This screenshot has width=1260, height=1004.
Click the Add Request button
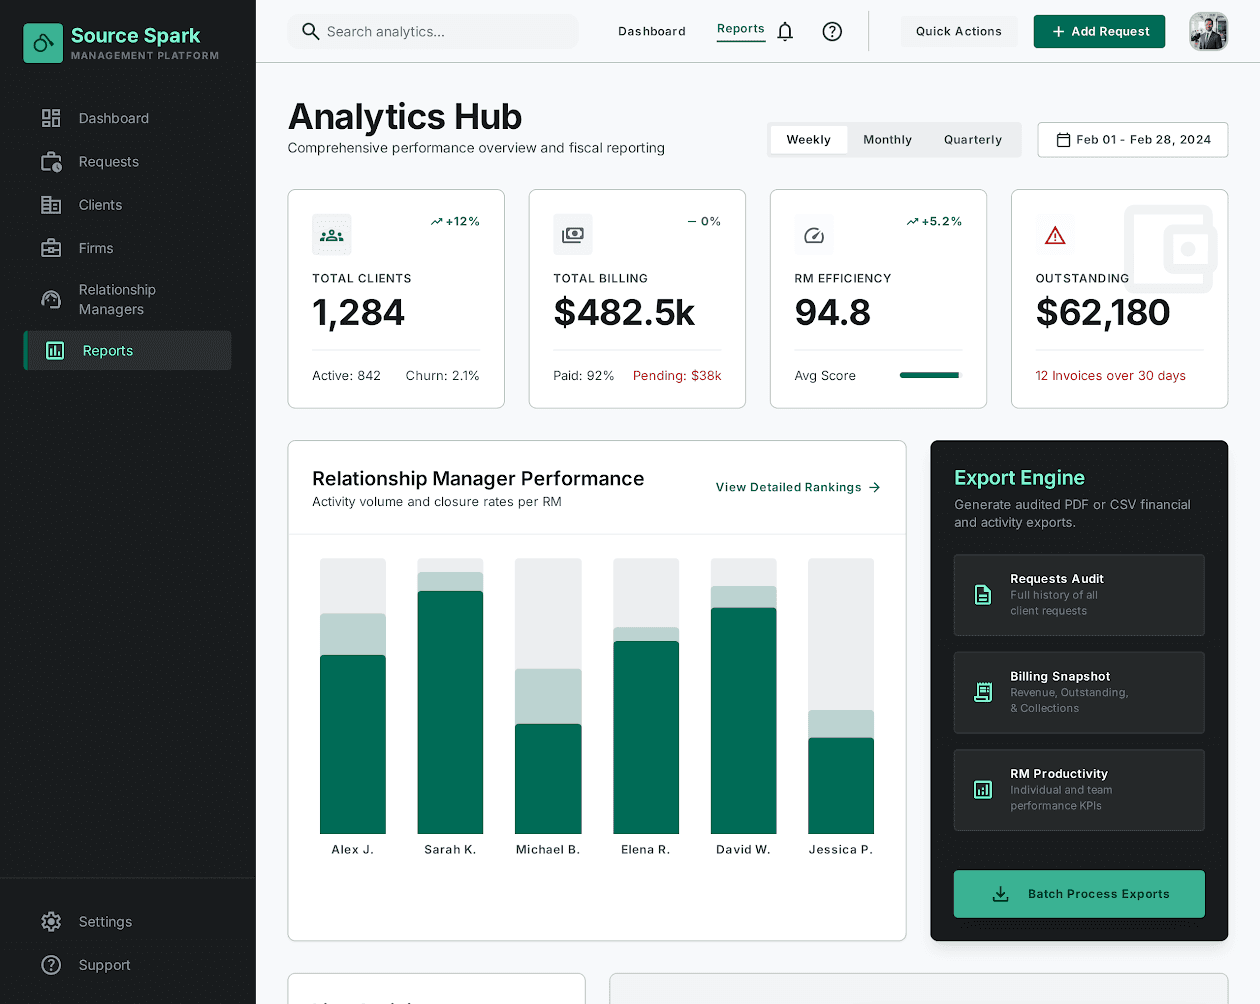pyautogui.click(x=1099, y=31)
